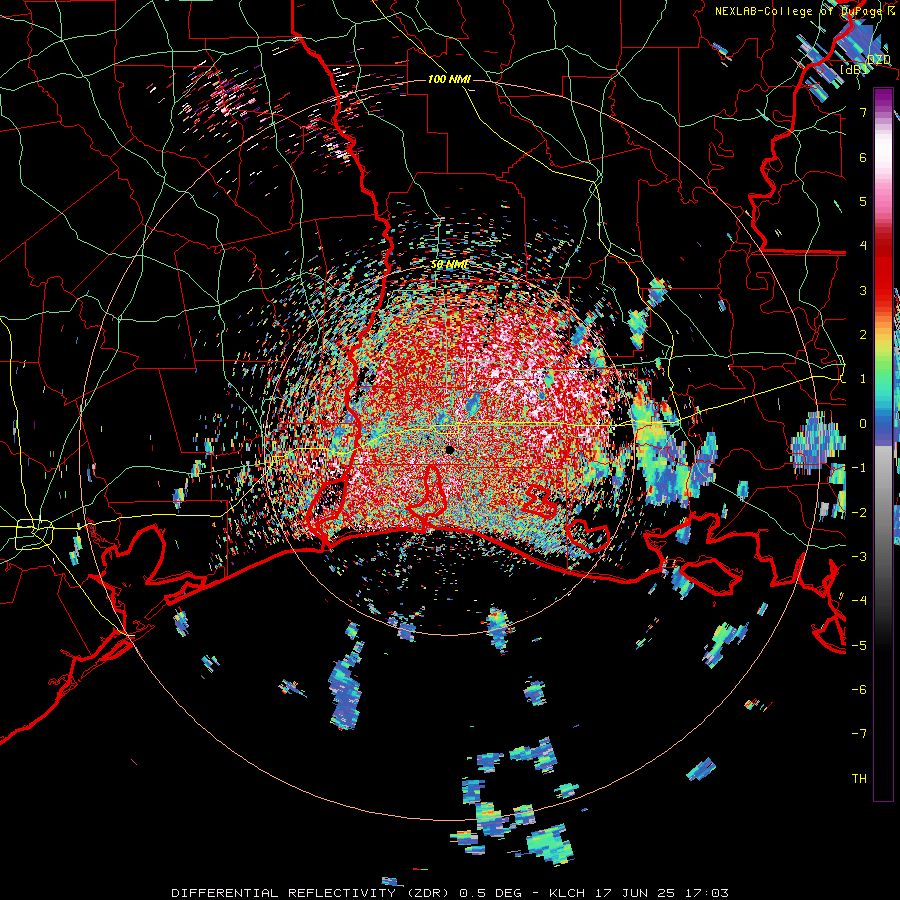The height and width of the screenshot is (900, 900).
Task: Click the "4" tick label on color scale
Action: pos(863,246)
